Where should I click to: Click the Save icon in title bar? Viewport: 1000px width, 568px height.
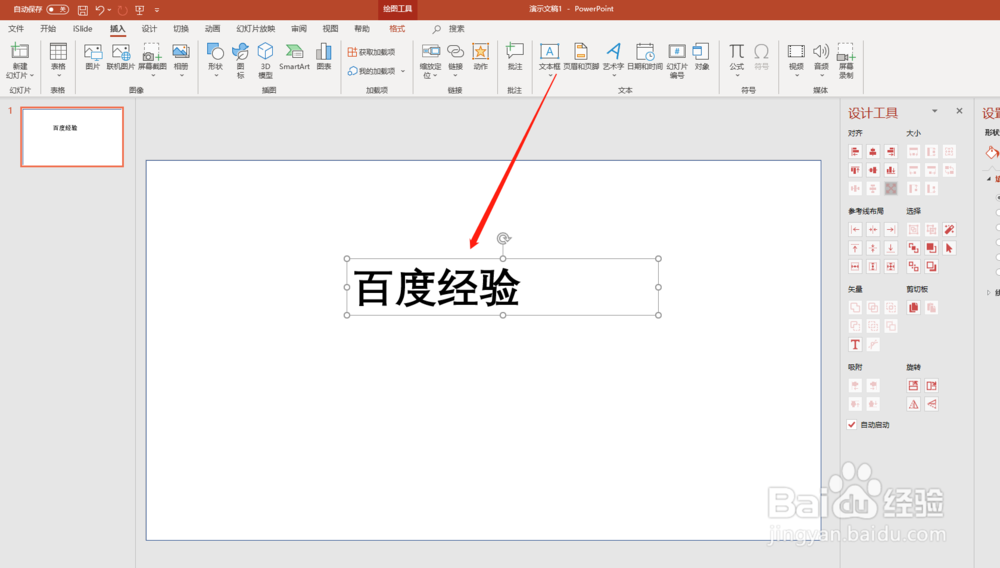coord(83,10)
